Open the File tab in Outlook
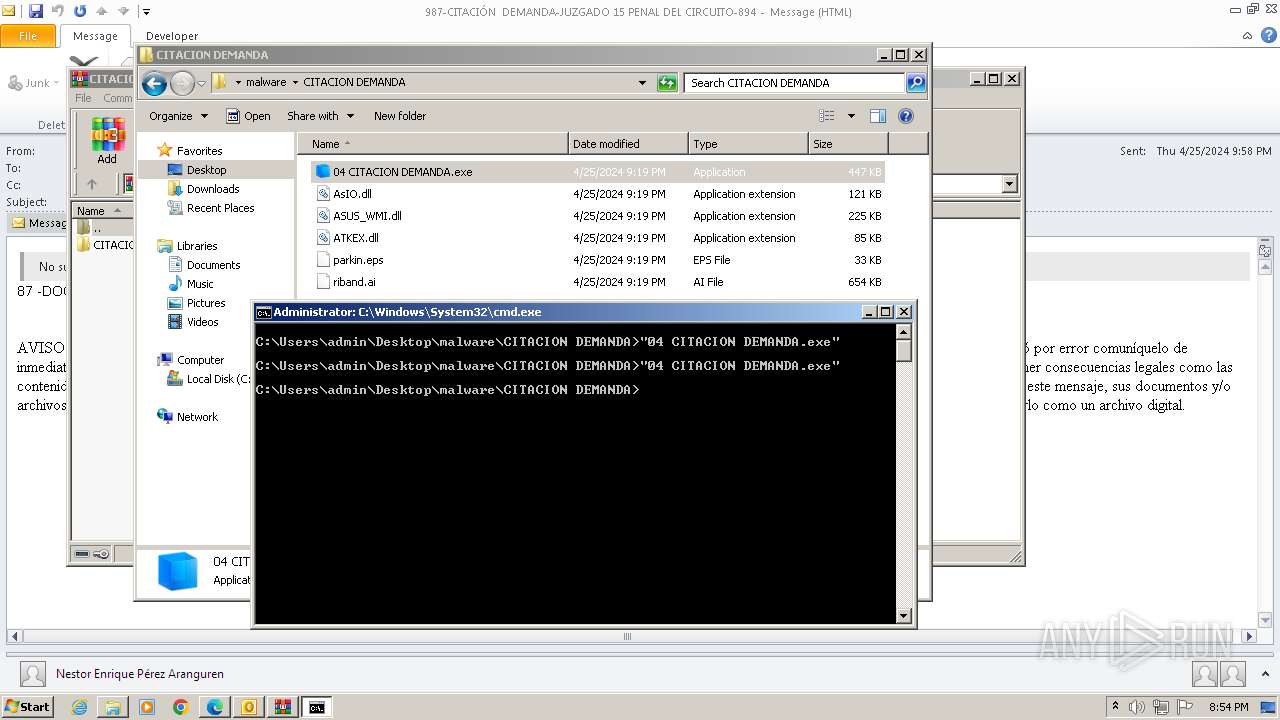 [28, 36]
